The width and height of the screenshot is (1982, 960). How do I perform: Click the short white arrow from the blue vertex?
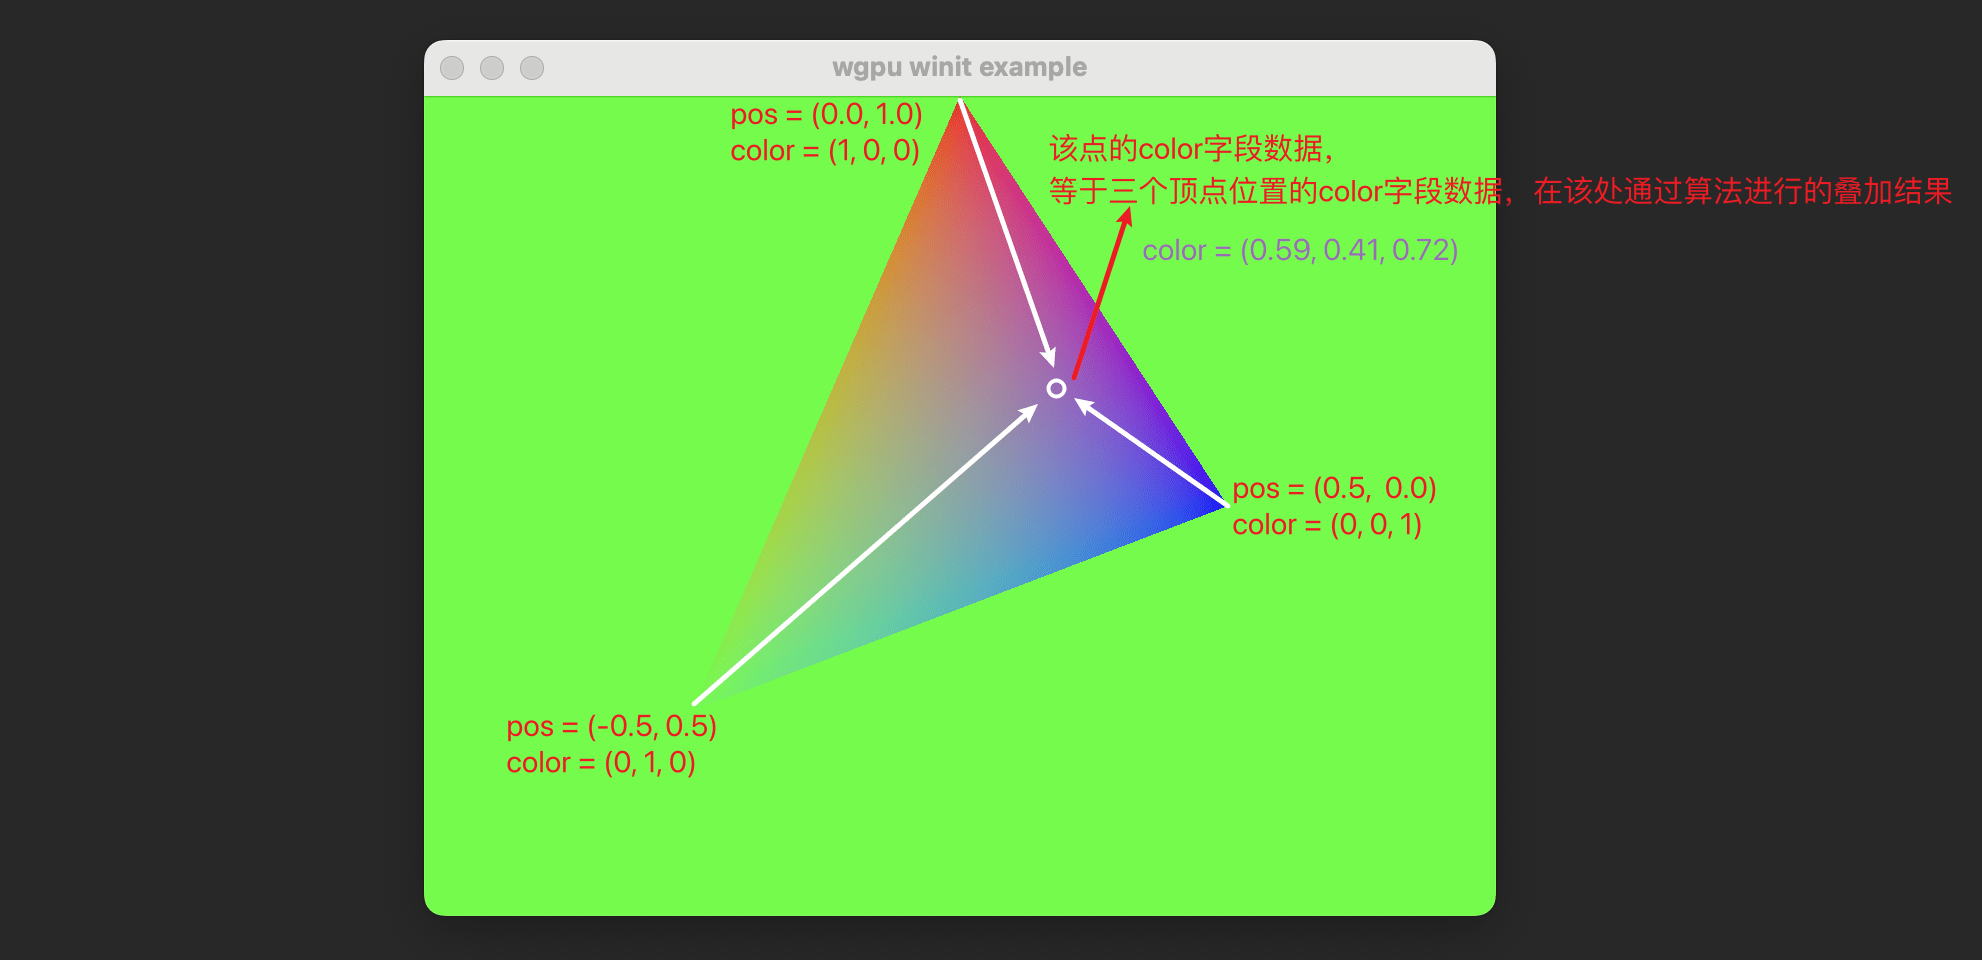(x=1150, y=452)
